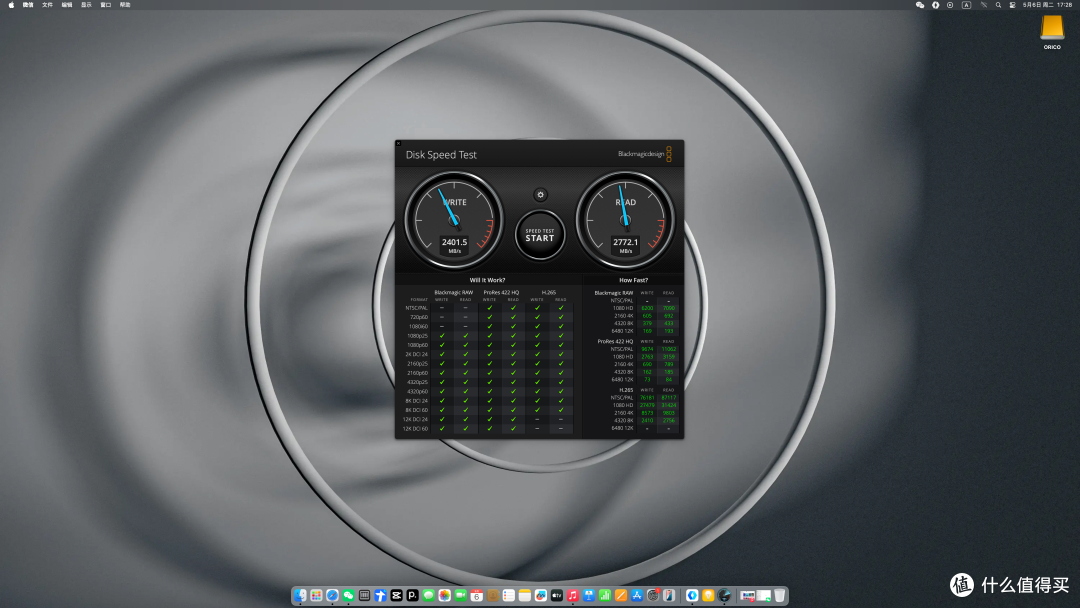Open Photos from the dock

click(444, 595)
